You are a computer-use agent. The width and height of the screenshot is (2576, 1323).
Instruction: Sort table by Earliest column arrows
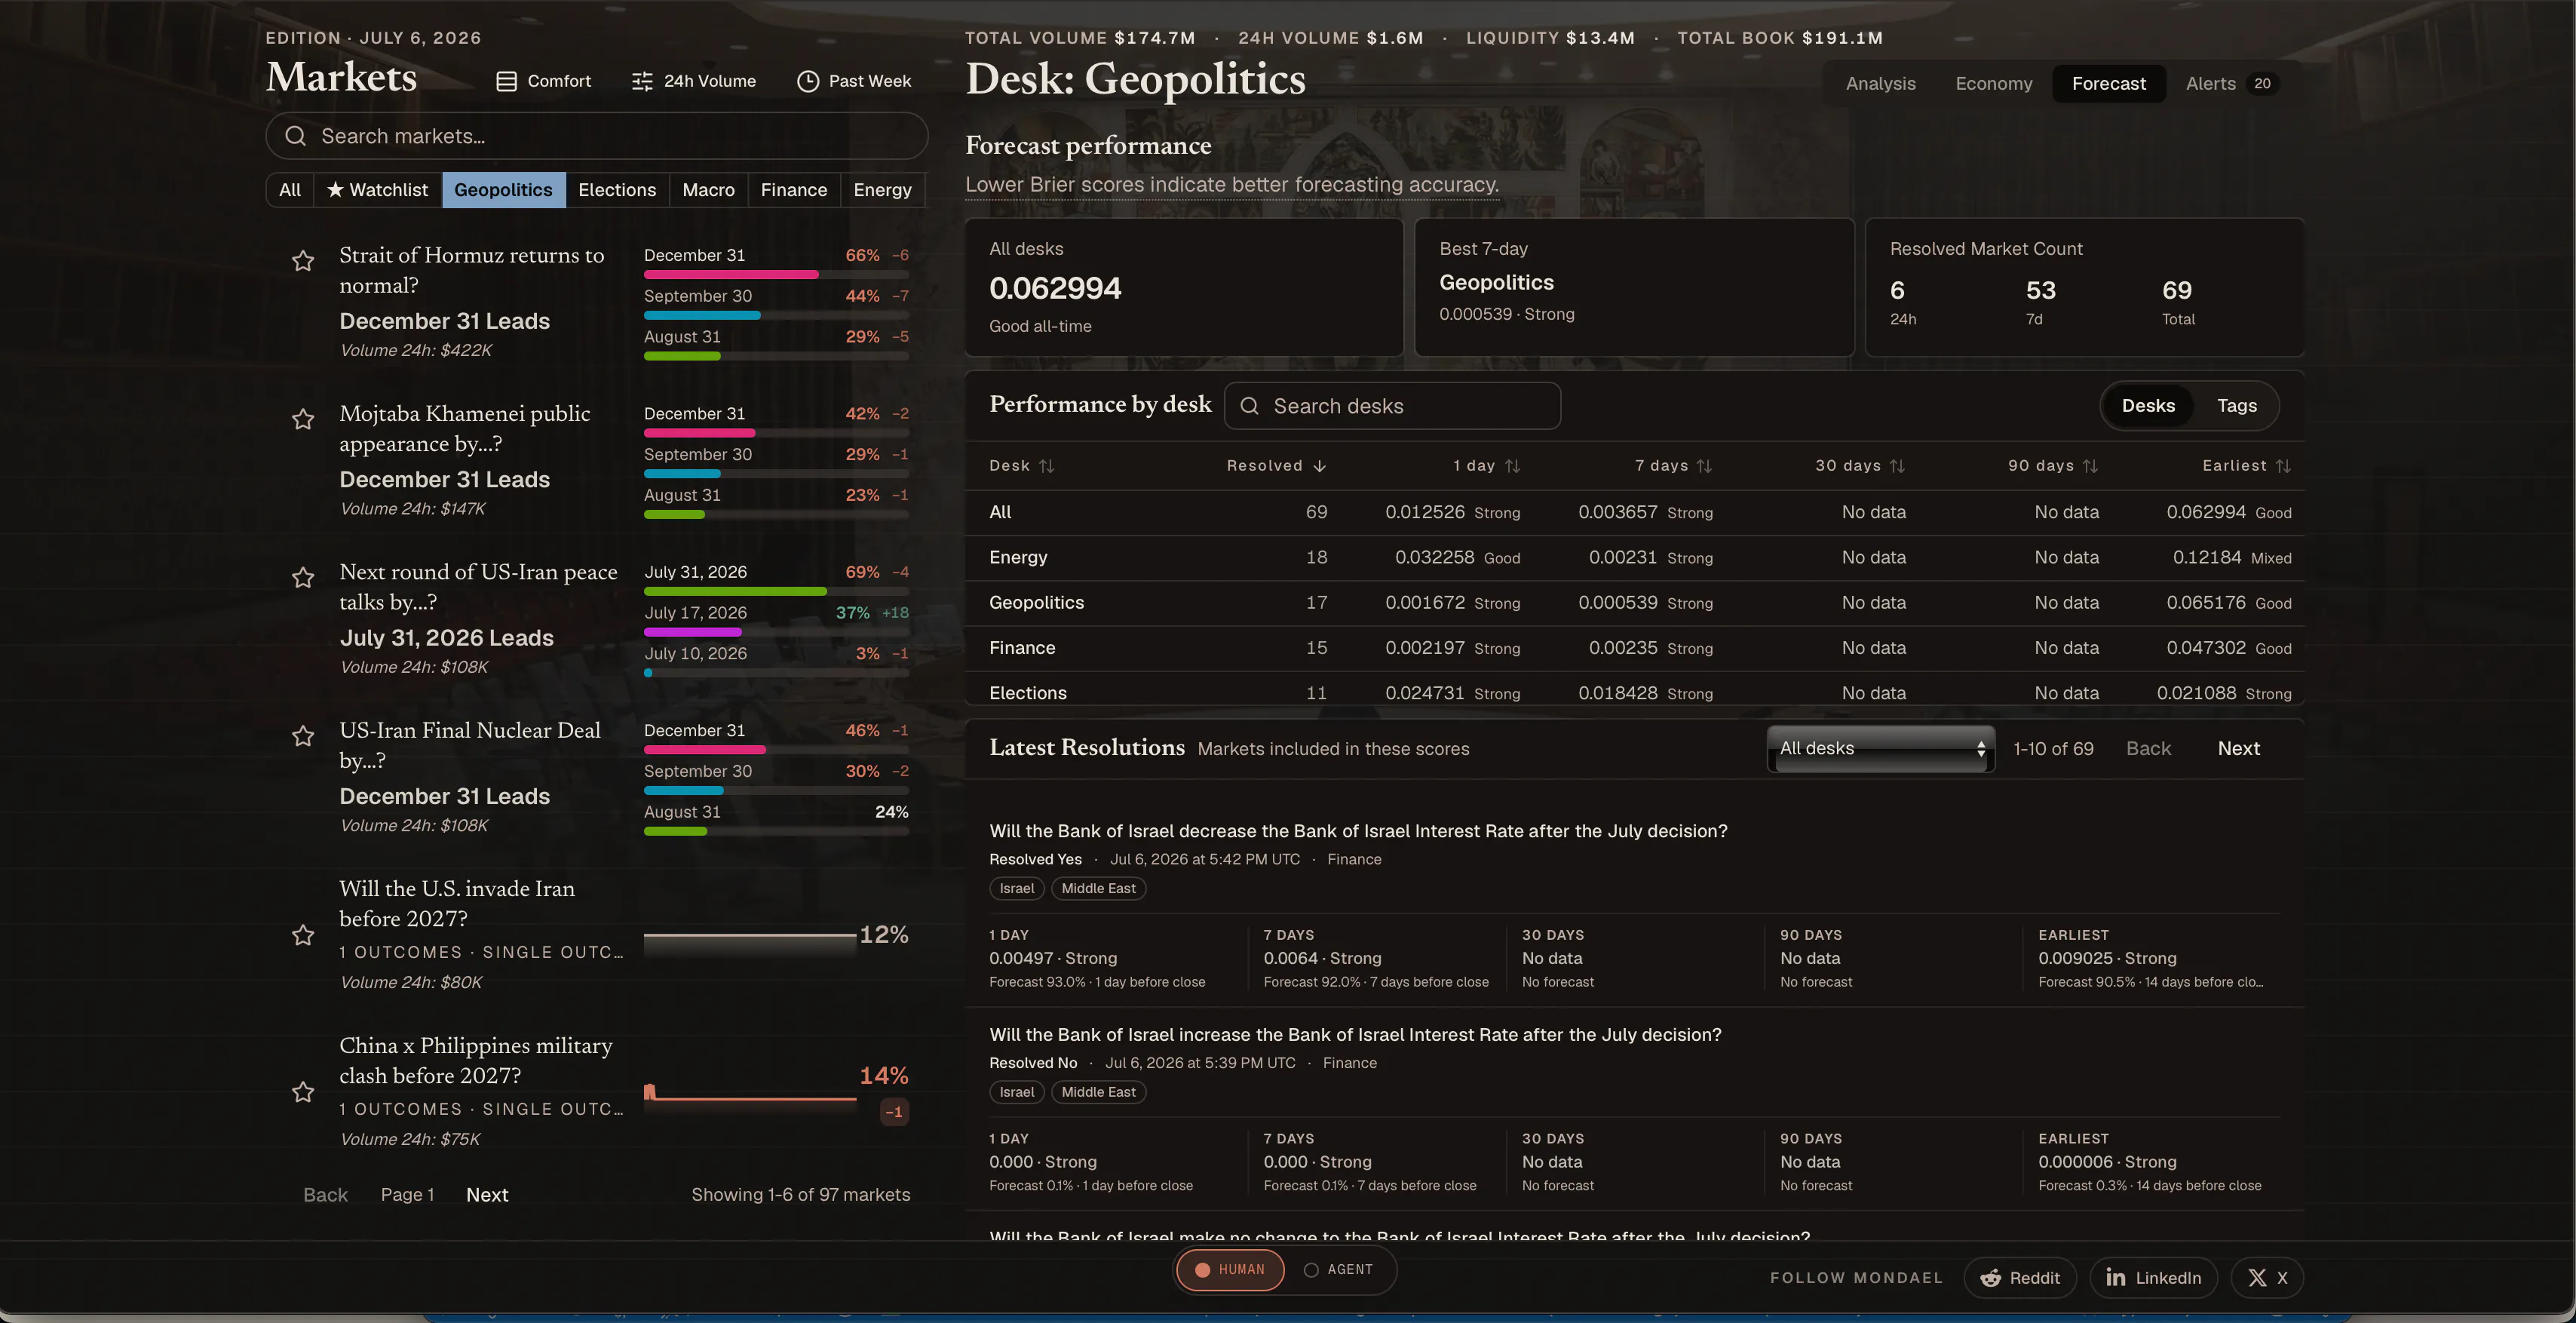point(2283,466)
